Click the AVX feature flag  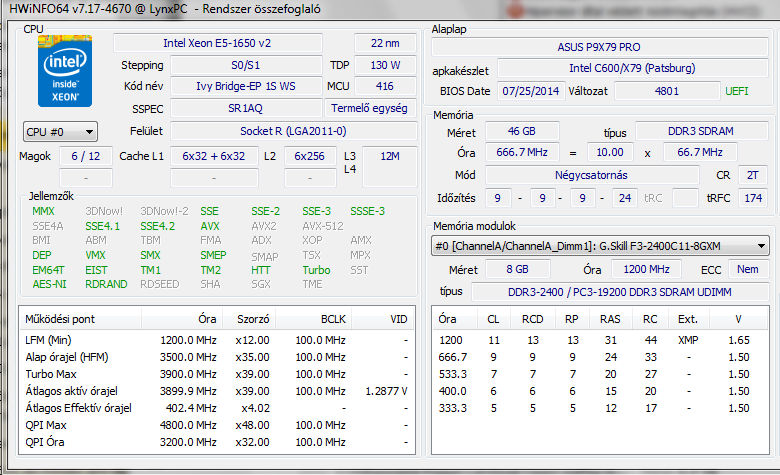pyautogui.click(x=210, y=226)
